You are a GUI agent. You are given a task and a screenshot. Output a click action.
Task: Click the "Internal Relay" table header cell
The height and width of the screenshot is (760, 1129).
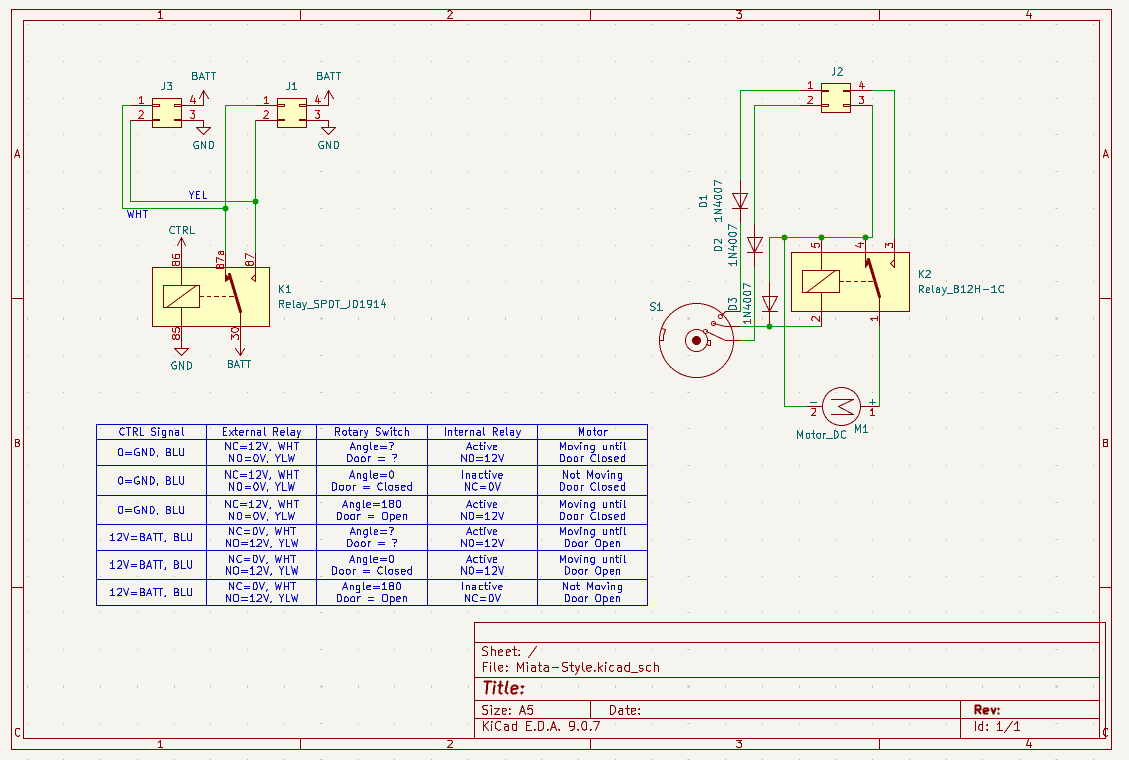(x=482, y=432)
